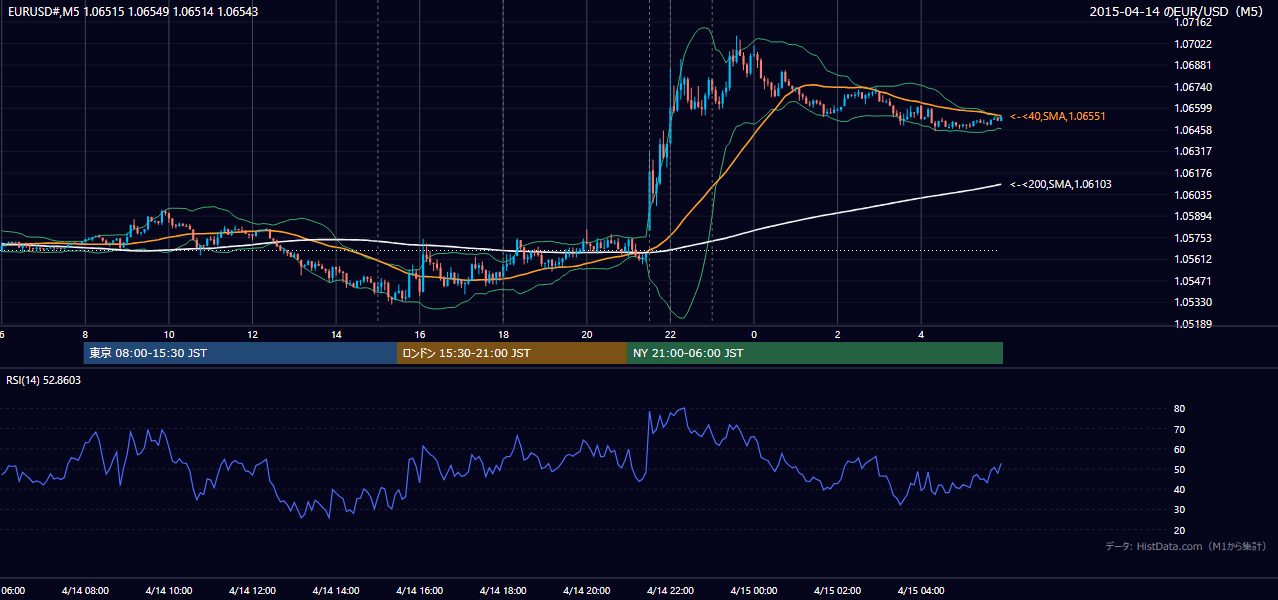Click hour label 0 under the price chart
The height and width of the screenshot is (600, 1278).
[754, 335]
